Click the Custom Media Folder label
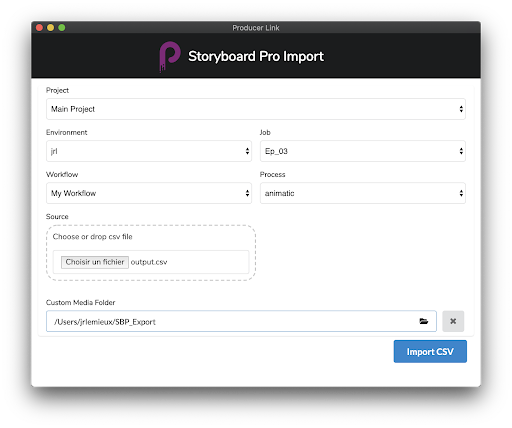 (80, 302)
